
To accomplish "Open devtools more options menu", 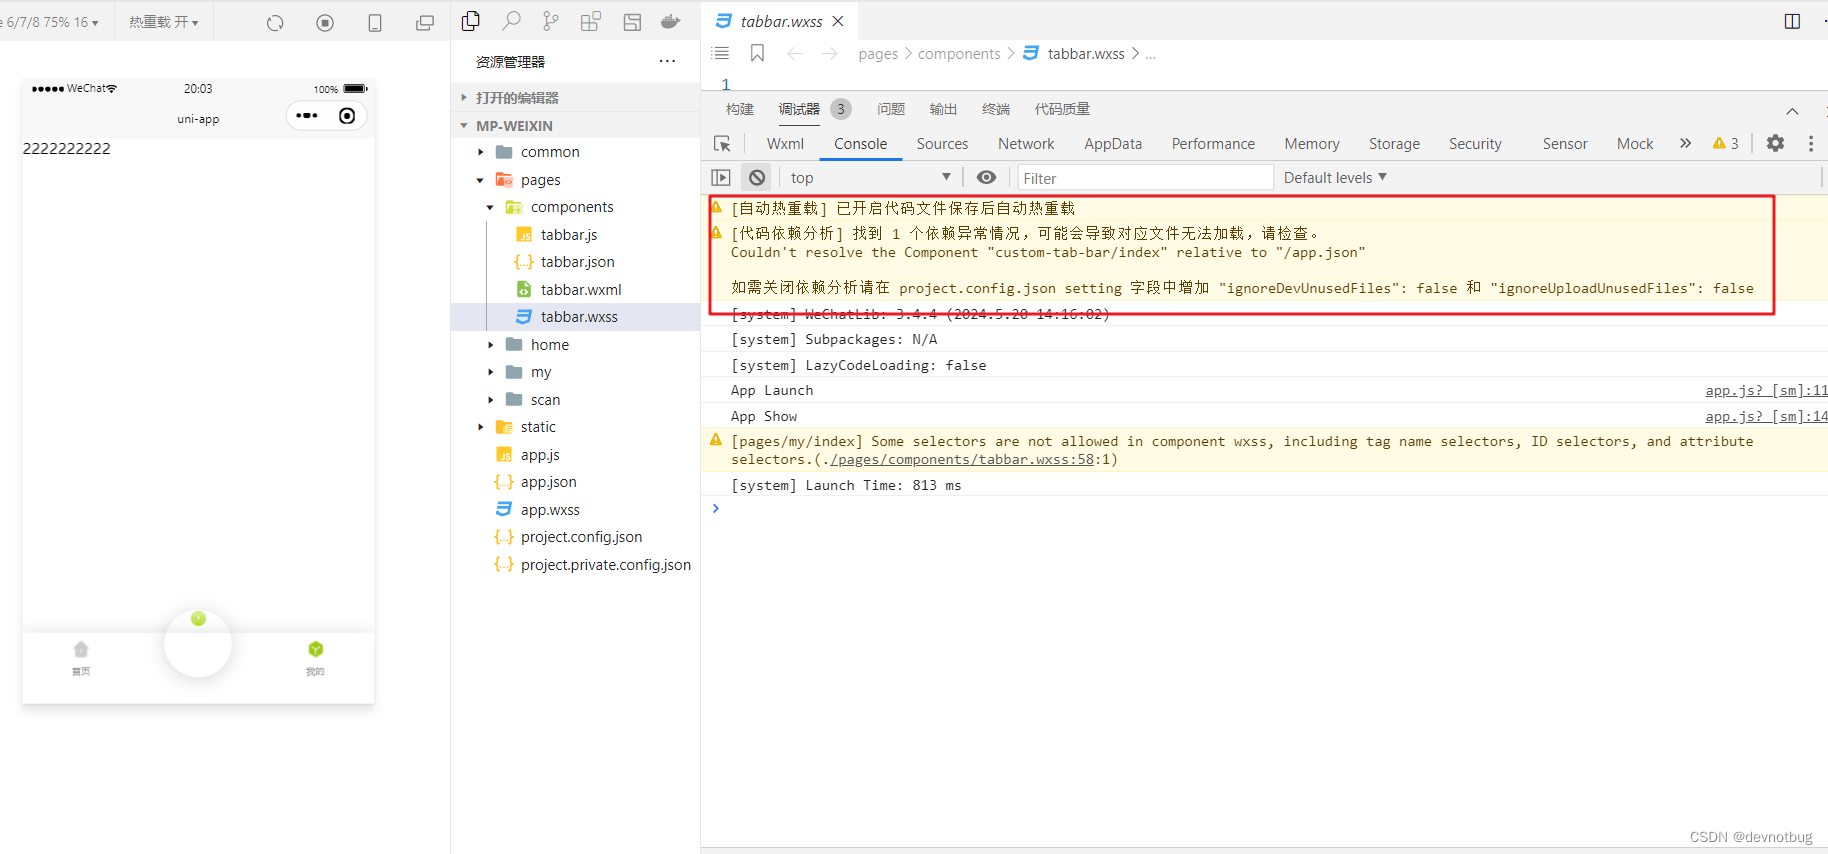I will coord(1811,143).
